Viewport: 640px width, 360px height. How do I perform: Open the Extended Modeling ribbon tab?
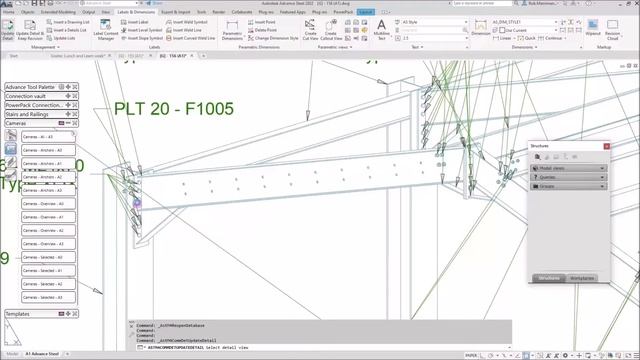tap(58, 12)
